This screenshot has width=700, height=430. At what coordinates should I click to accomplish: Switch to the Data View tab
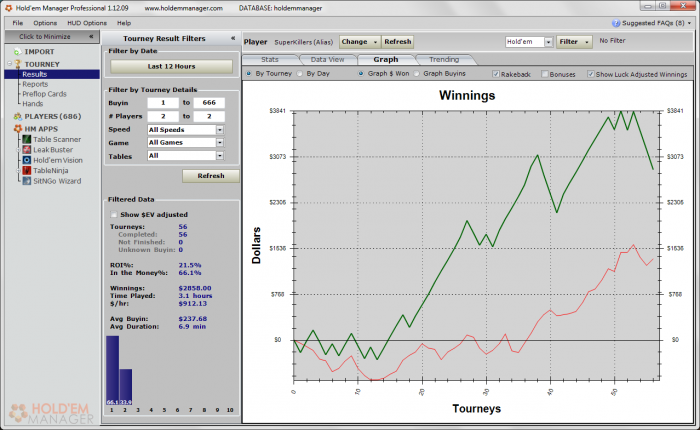(x=327, y=59)
